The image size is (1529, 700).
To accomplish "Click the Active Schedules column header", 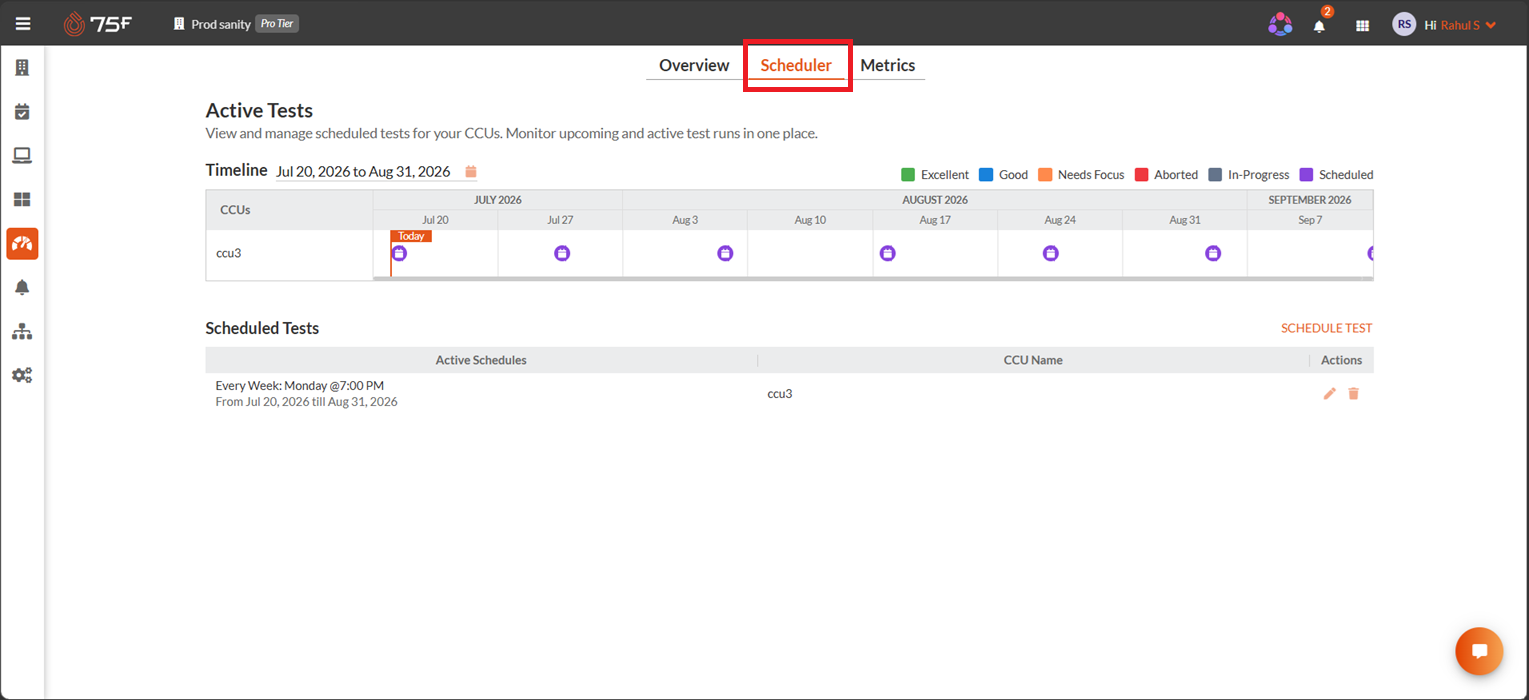I will click(x=481, y=360).
